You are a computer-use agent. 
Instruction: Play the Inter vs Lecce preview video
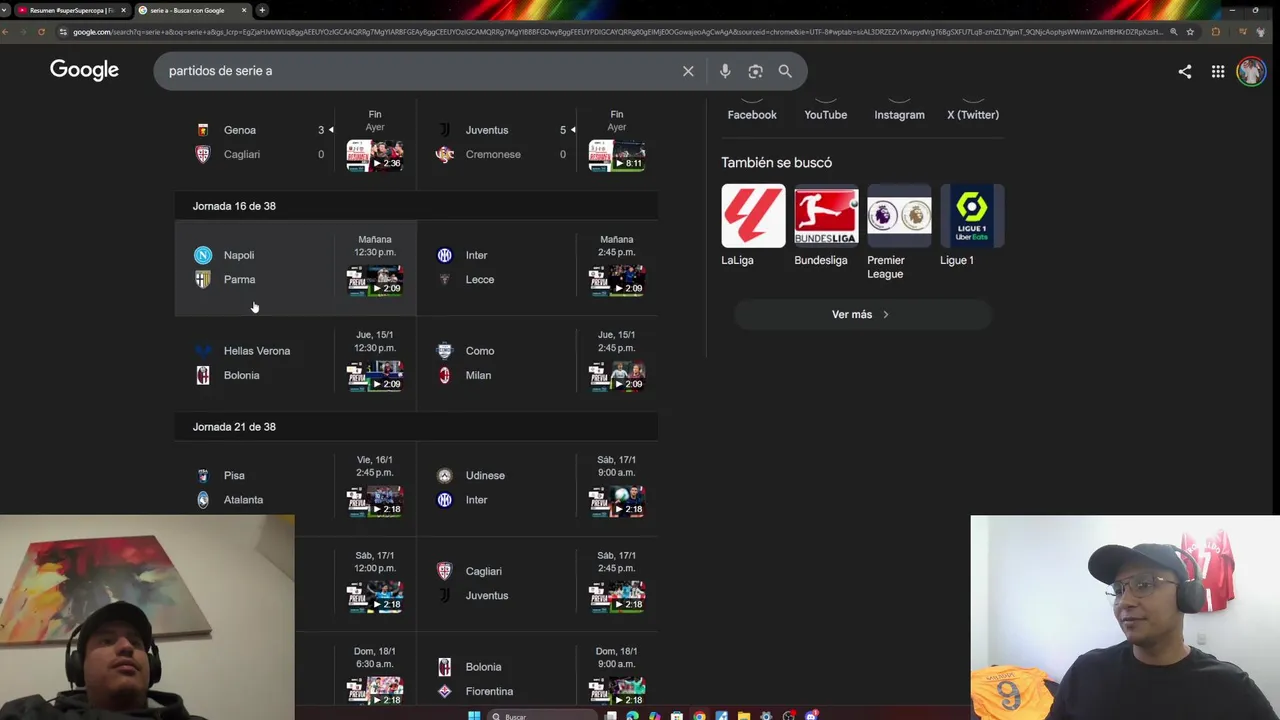(617, 280)
